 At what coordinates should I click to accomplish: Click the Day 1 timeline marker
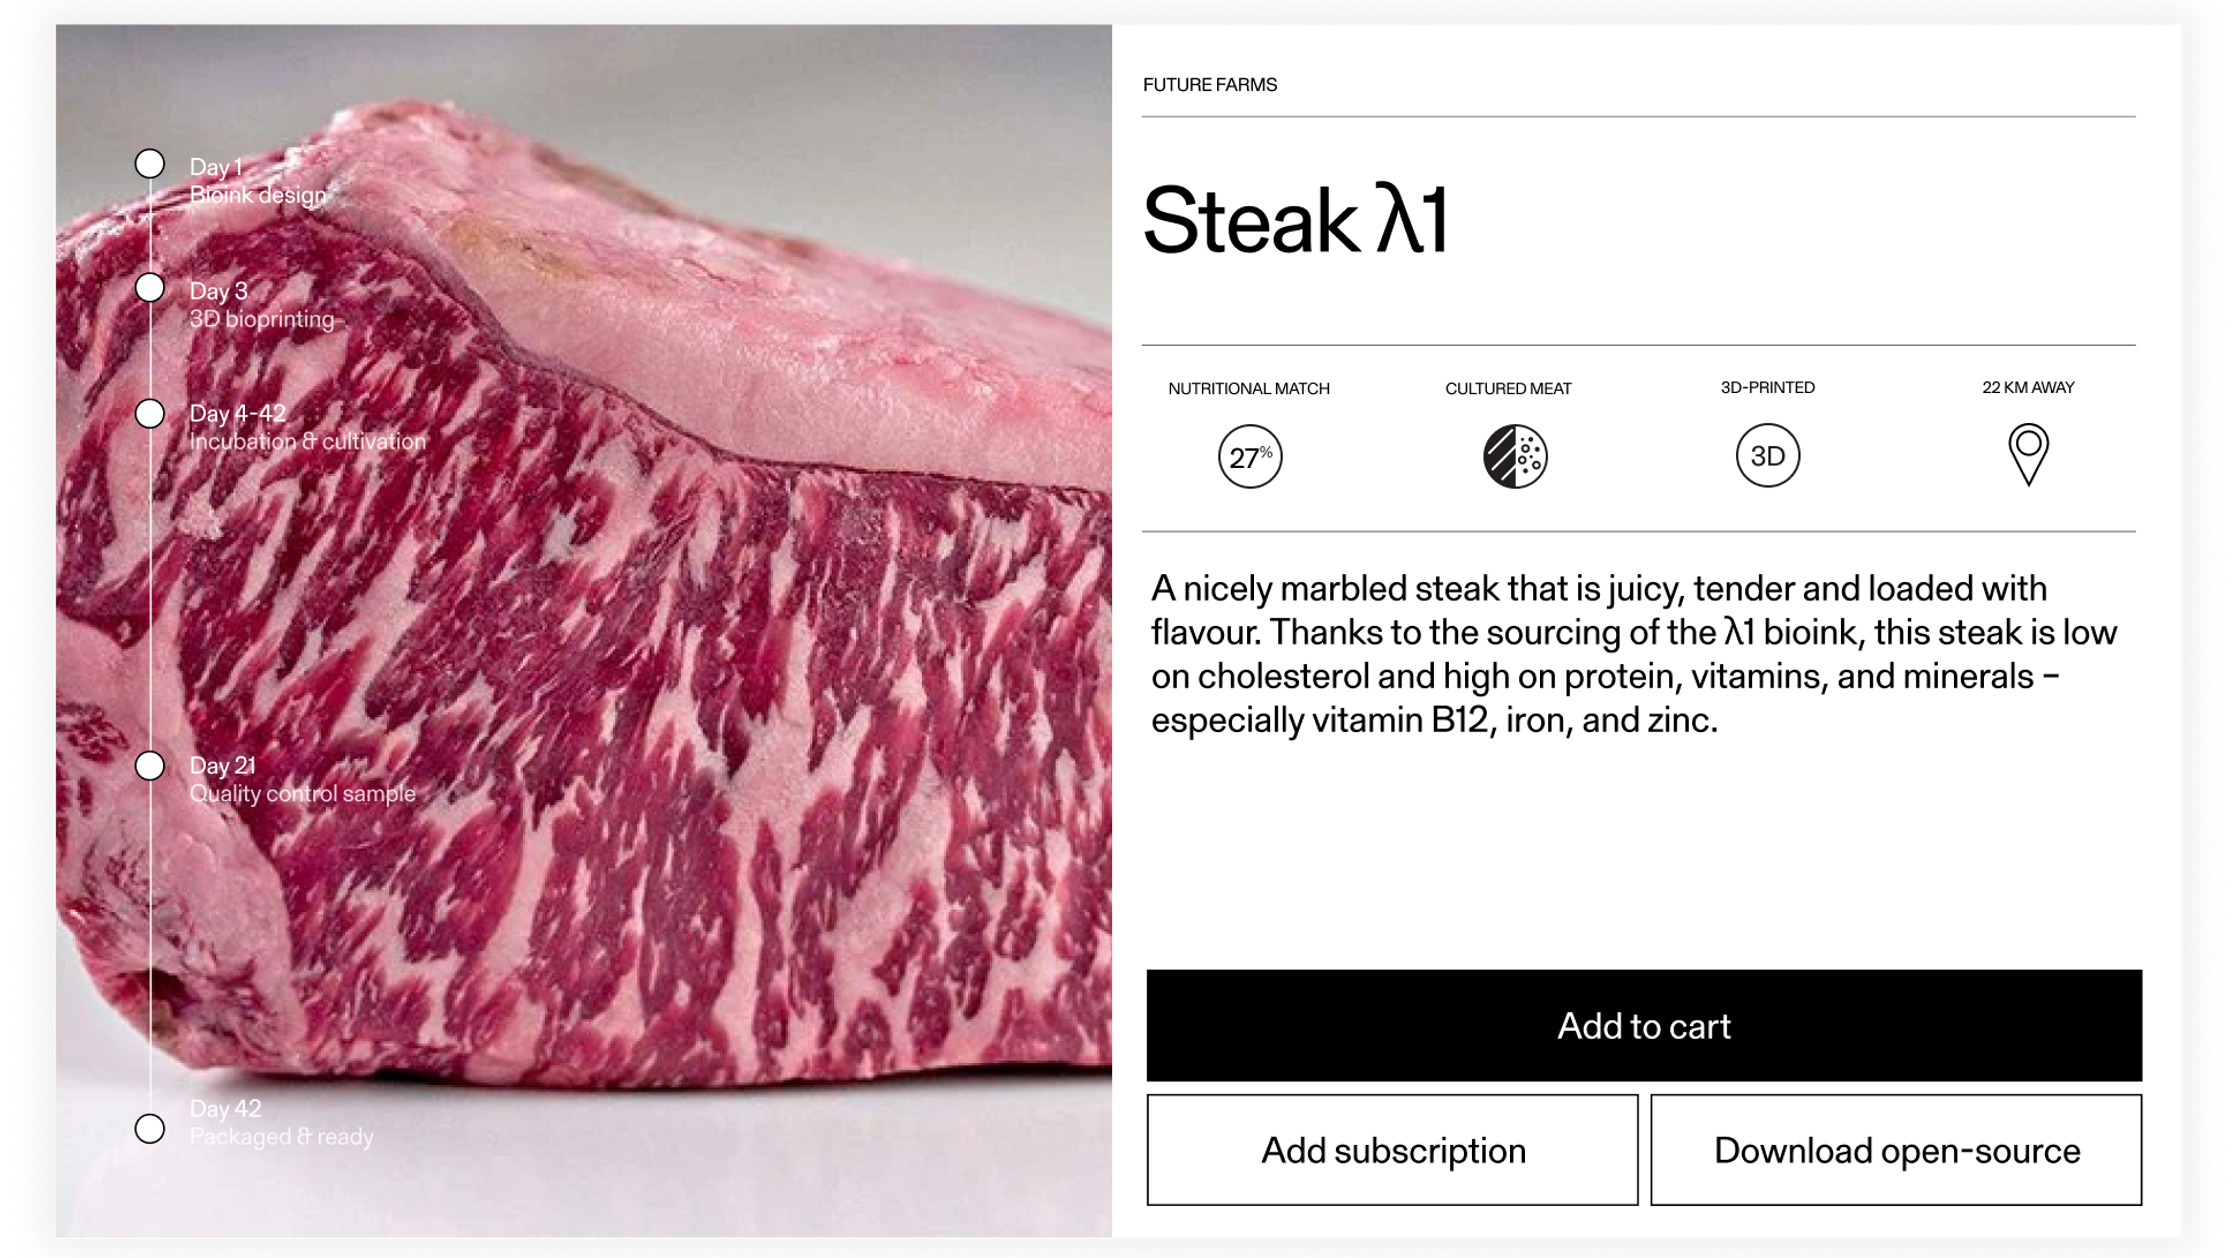(x=150, y=164)
